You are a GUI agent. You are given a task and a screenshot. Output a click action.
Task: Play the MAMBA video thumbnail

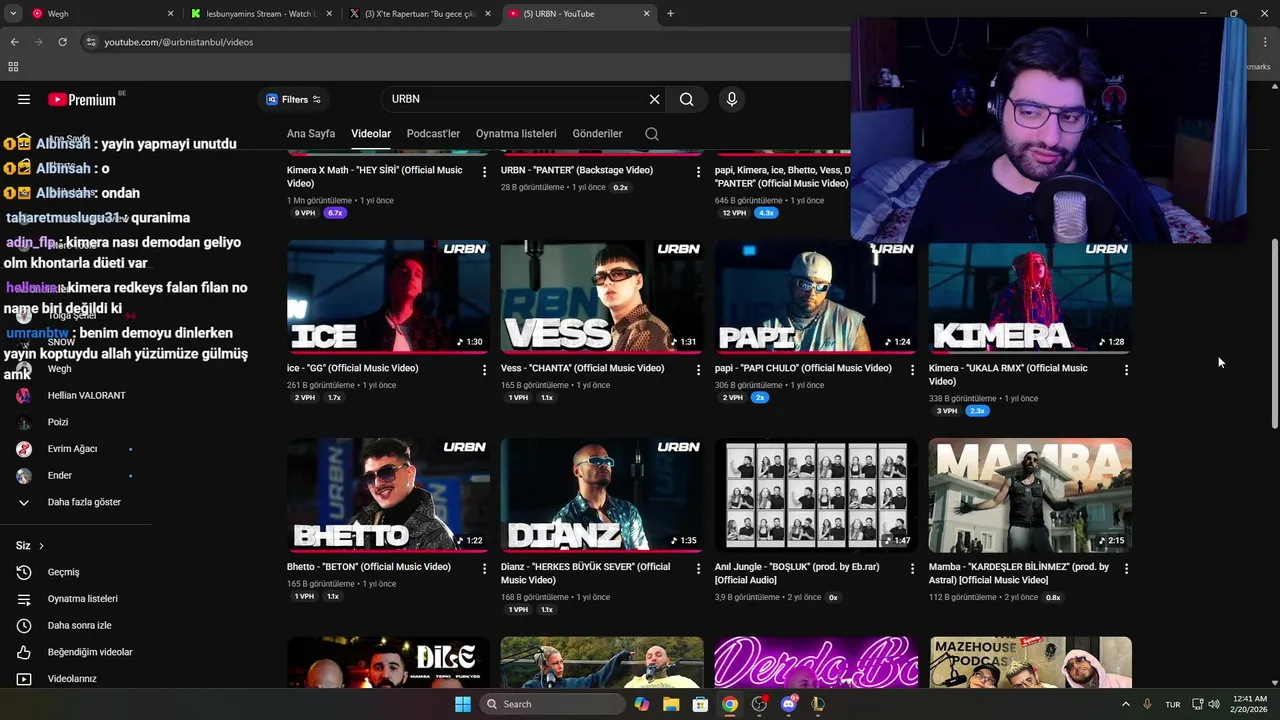pos(1030,495)
